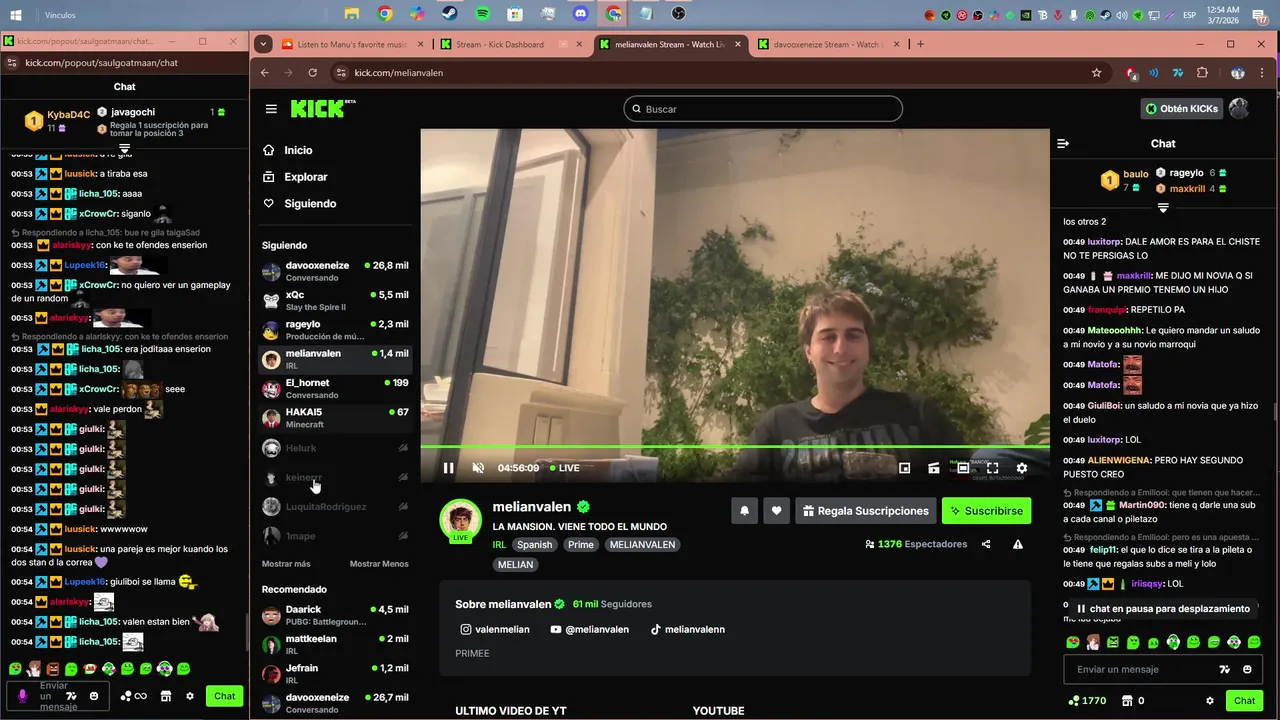Unmute the stream player volume
1280x720 pixels.
[x=478, y=468]
